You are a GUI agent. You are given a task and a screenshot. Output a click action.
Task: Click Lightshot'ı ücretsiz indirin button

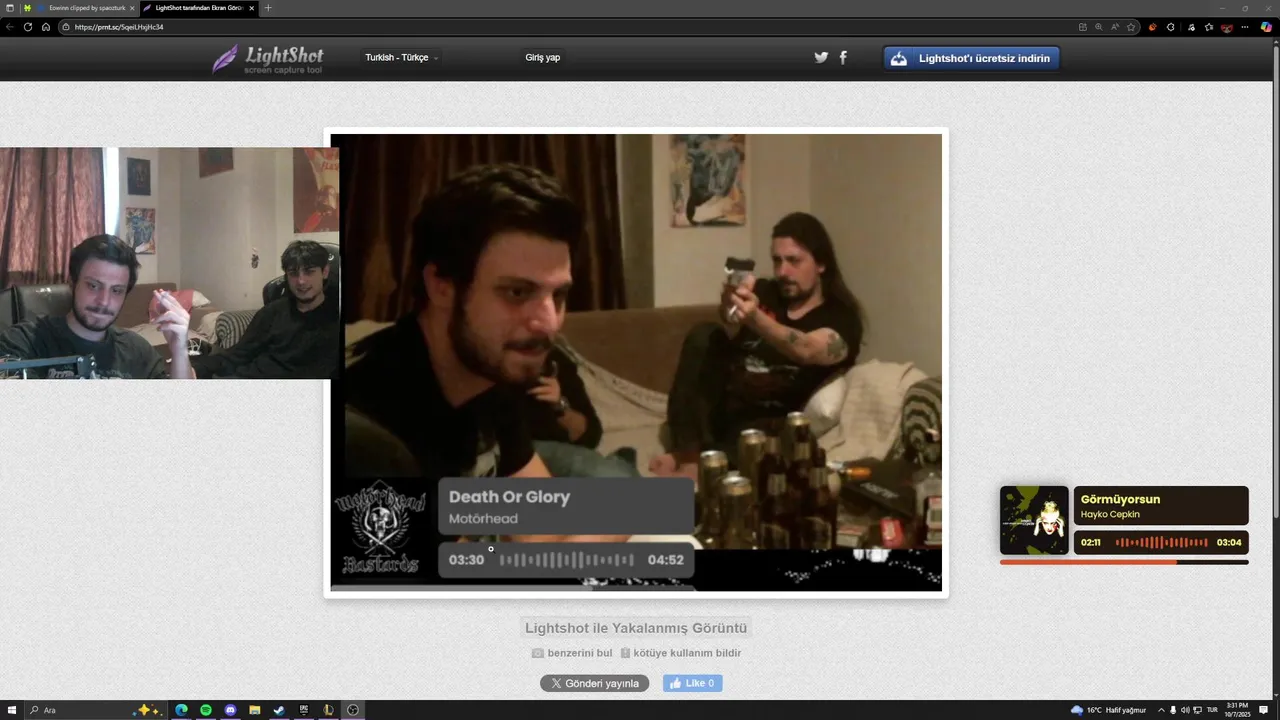[971, 58]
